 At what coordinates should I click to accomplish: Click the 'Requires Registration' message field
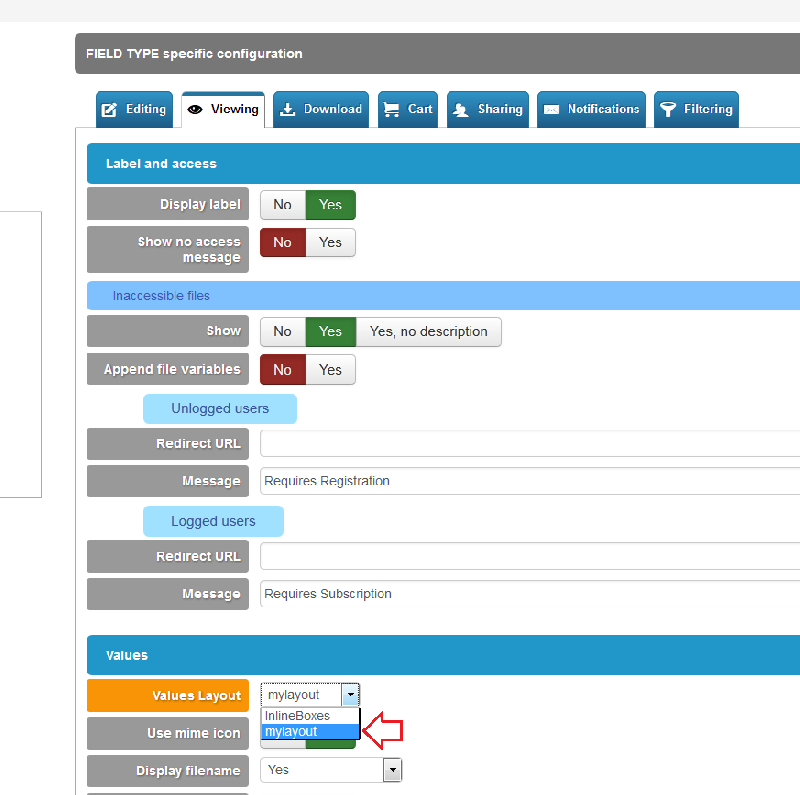click(530, 481)
